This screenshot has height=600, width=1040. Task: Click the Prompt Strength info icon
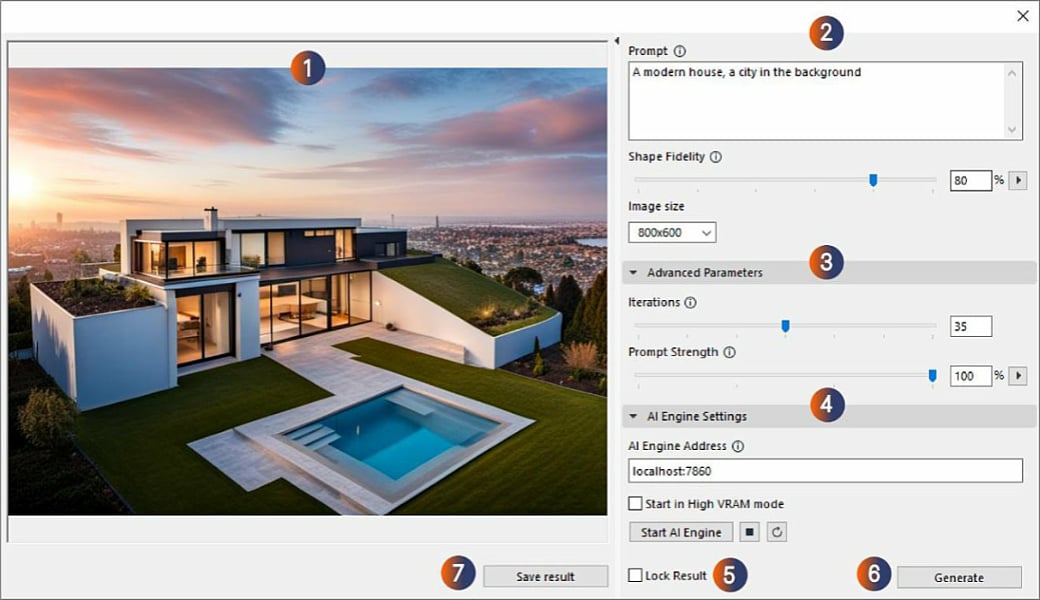pyautogui.click(x=731, y=352)
